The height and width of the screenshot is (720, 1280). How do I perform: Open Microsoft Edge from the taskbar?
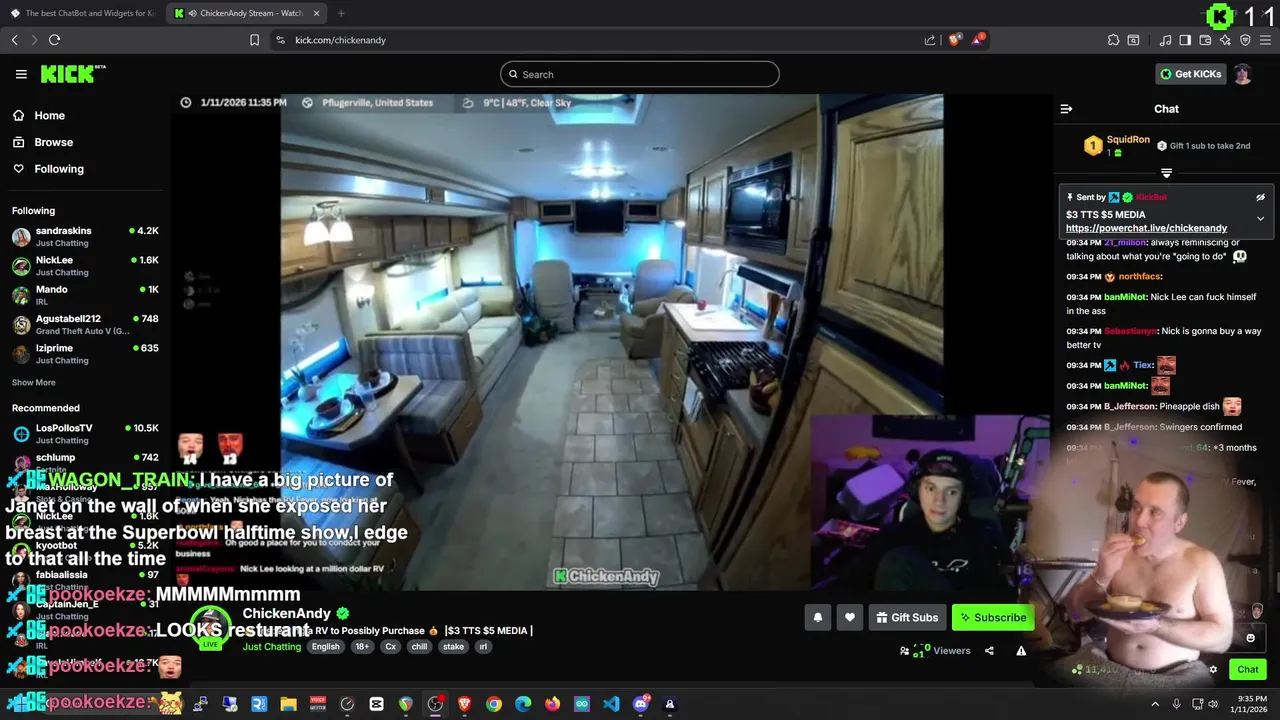coord(523,704)
